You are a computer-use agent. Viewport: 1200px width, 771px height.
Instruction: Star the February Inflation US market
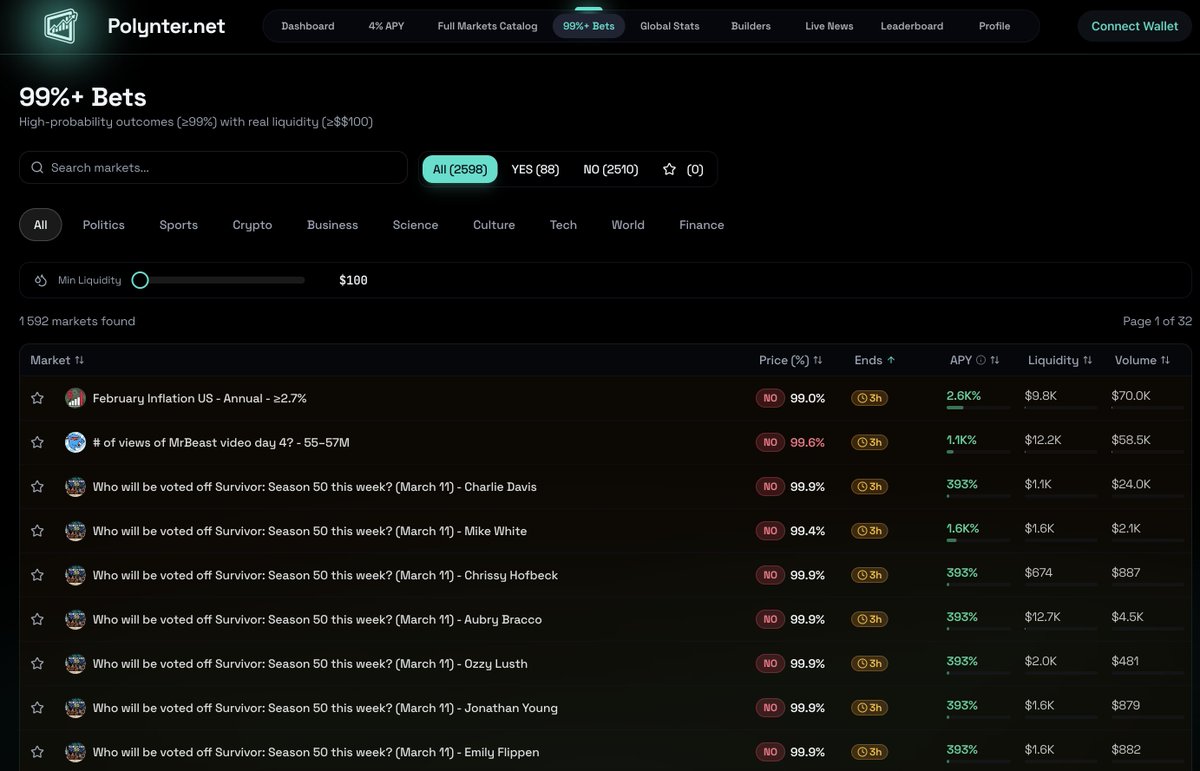(37, 398)
